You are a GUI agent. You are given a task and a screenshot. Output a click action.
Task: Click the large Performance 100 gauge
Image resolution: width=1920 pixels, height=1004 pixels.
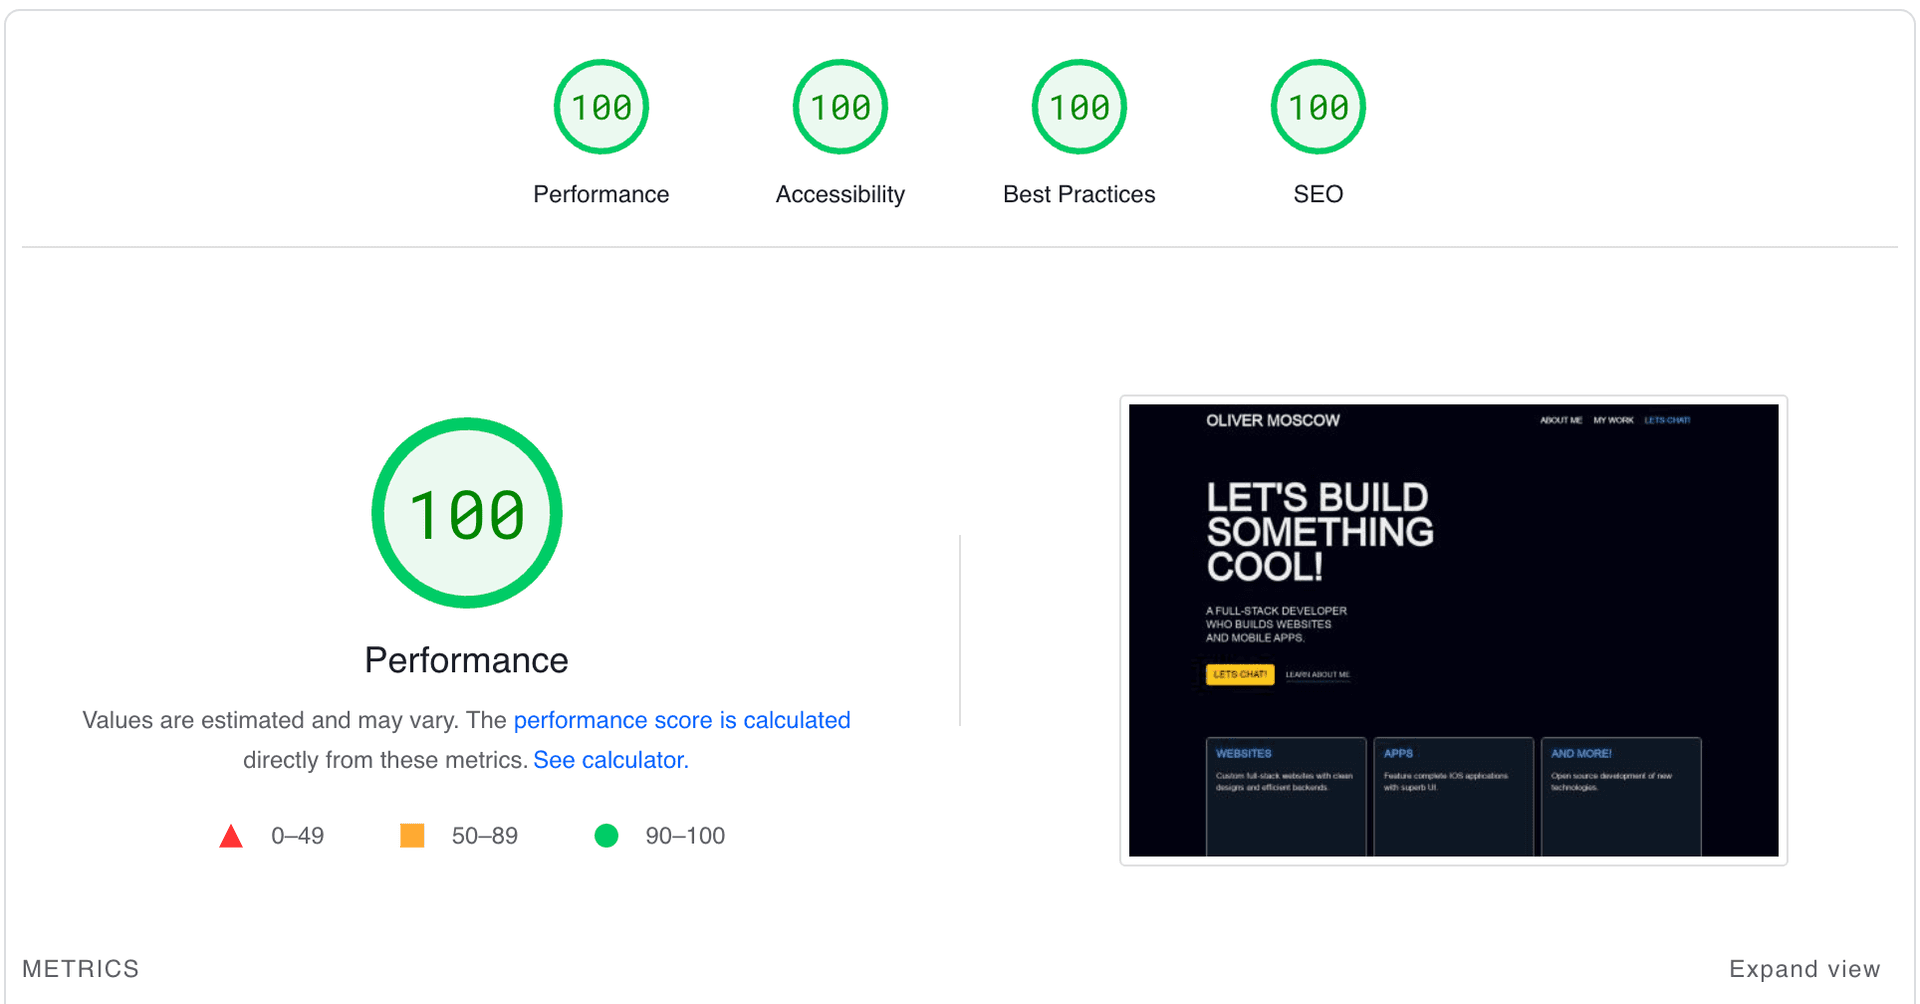click(467, 513)
